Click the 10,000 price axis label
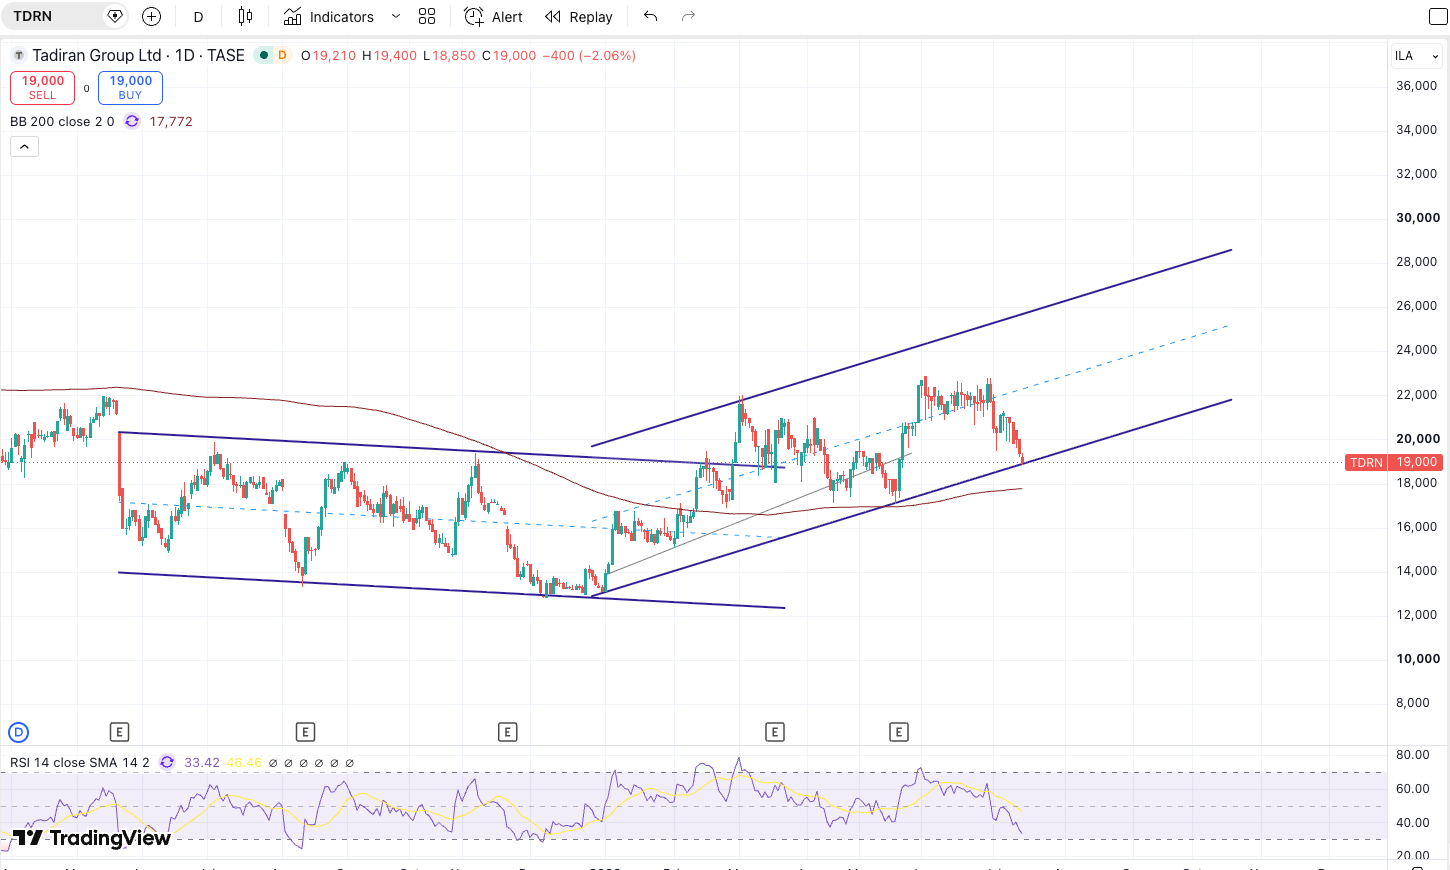This screenshot has height=870, width=1450. (x=1418, y=659)
